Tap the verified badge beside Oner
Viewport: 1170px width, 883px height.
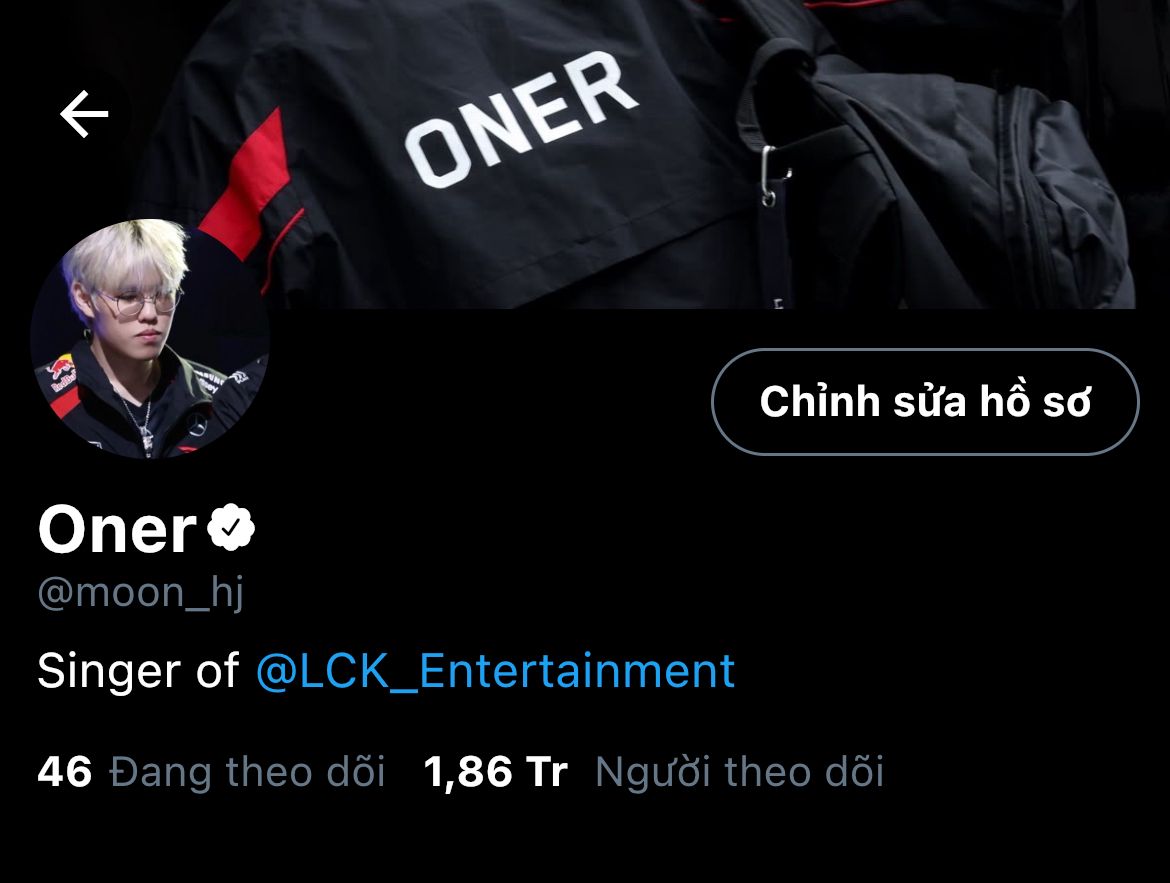(231, 528)
